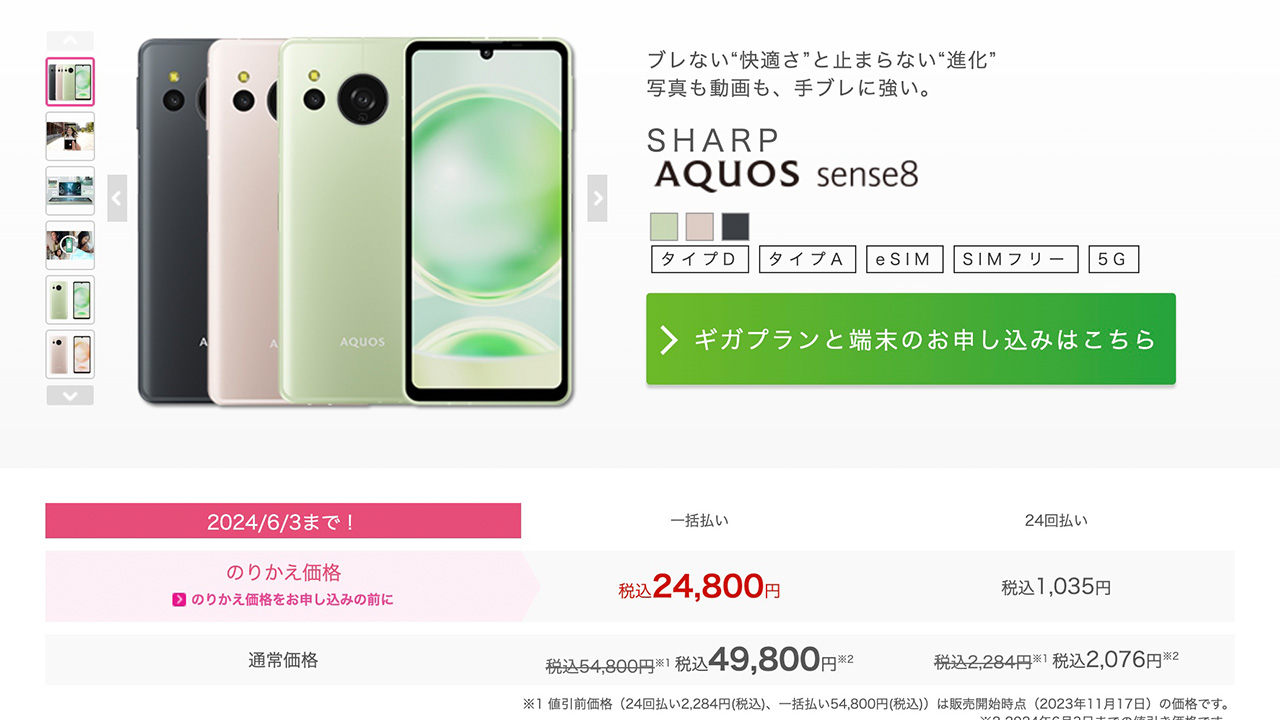Click the 5G tag
Image resolution: width=1280 pixels, height=720 pixels.
tap(1113, 259)
